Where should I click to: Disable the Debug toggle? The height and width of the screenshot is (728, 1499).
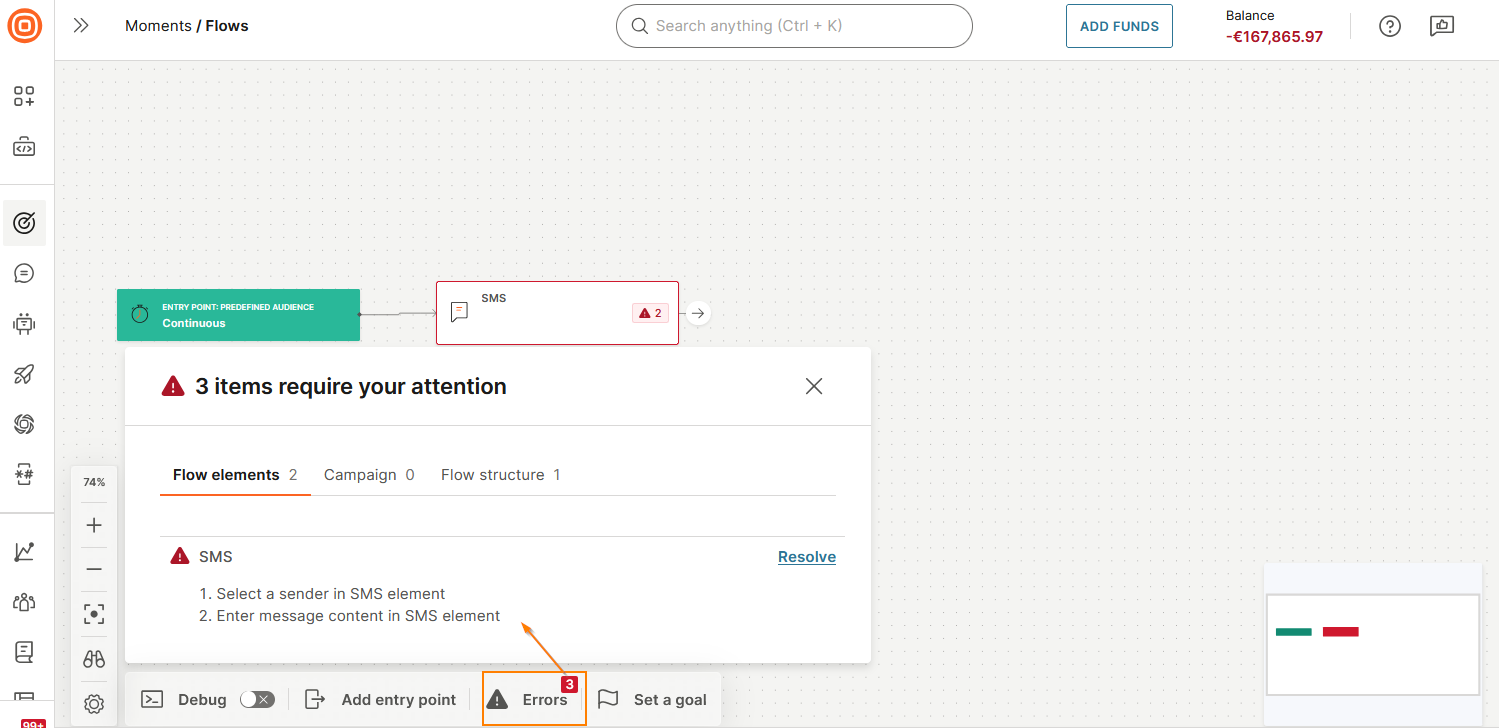point(257,699)
